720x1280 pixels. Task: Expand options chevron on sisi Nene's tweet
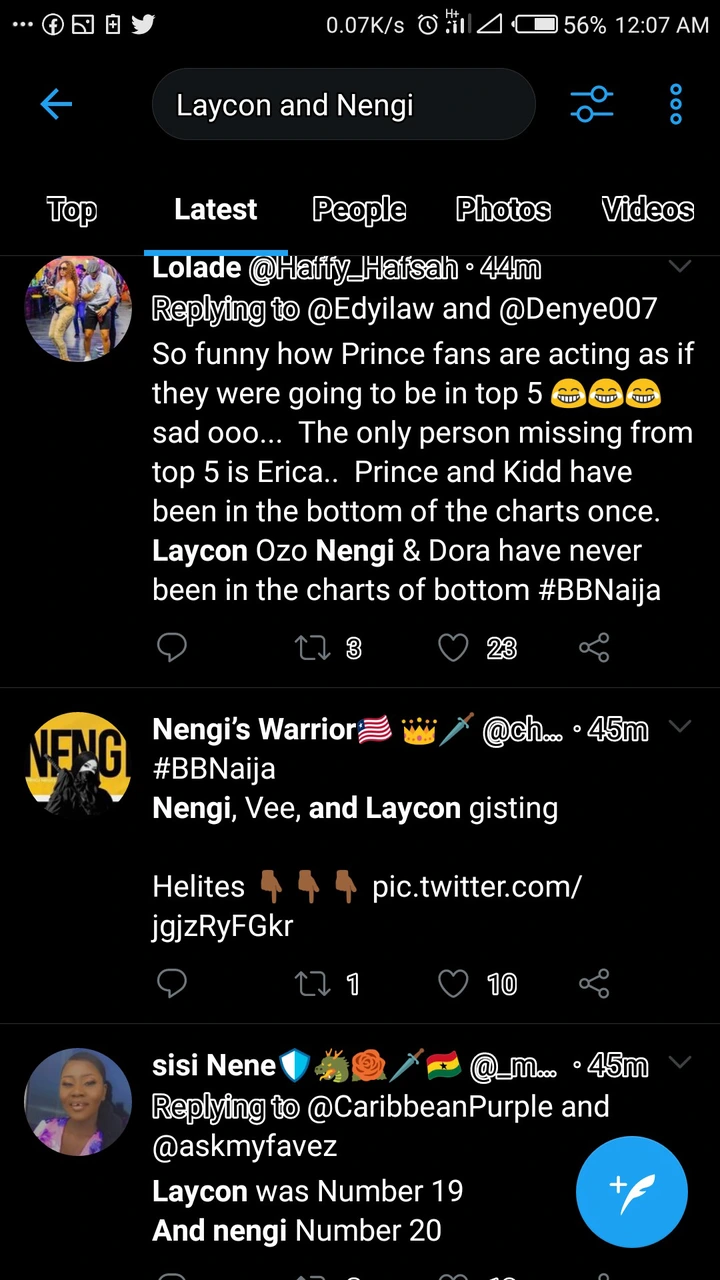(x=680, y=1063)
